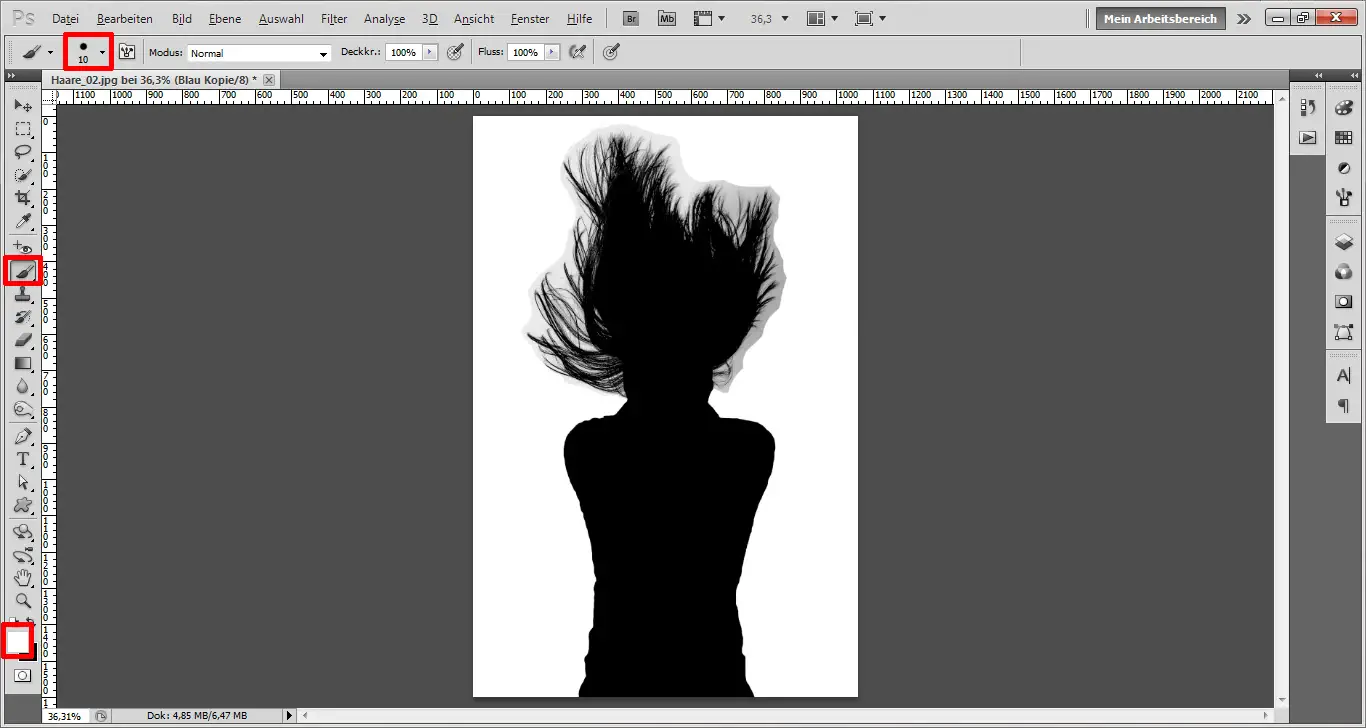Viewport: 1366px width, 728px height.
Task: Select the Zoom tool
Action: coord(23,601)
